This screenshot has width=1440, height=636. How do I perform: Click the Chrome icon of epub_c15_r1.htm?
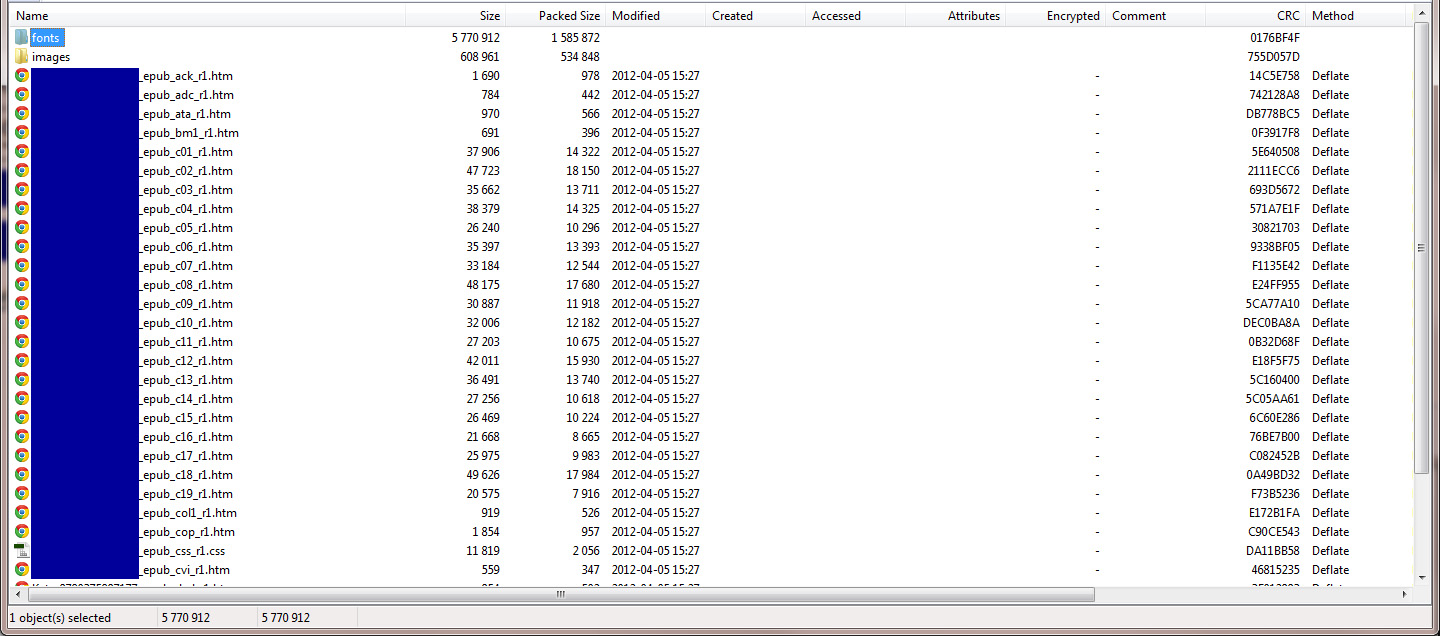click(x=21, y=417)
